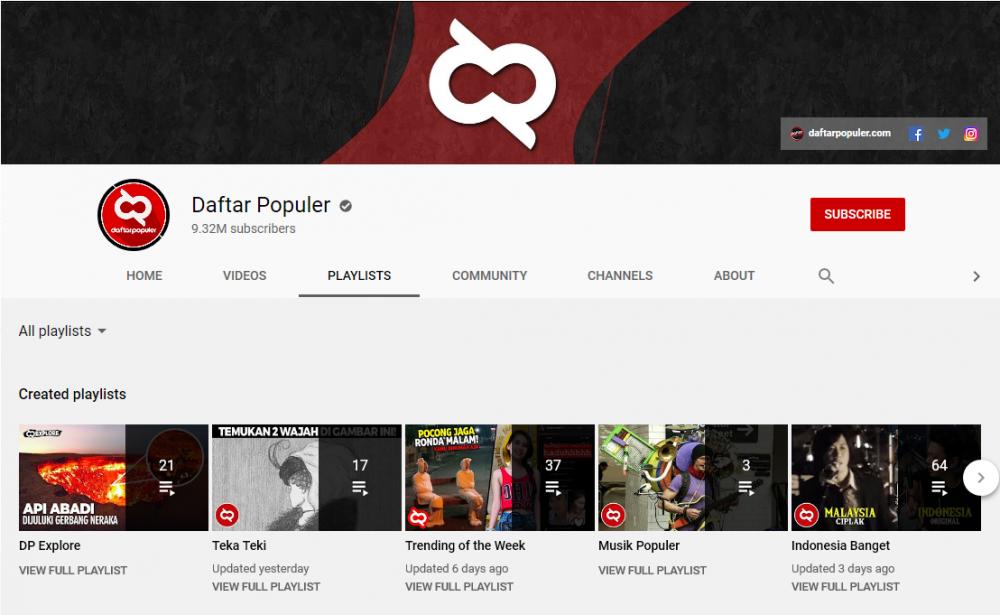View full playlist for Teka Teki
Image resolution: width=1000 pixels, height=615 pixels.
[x=266, y=586]
